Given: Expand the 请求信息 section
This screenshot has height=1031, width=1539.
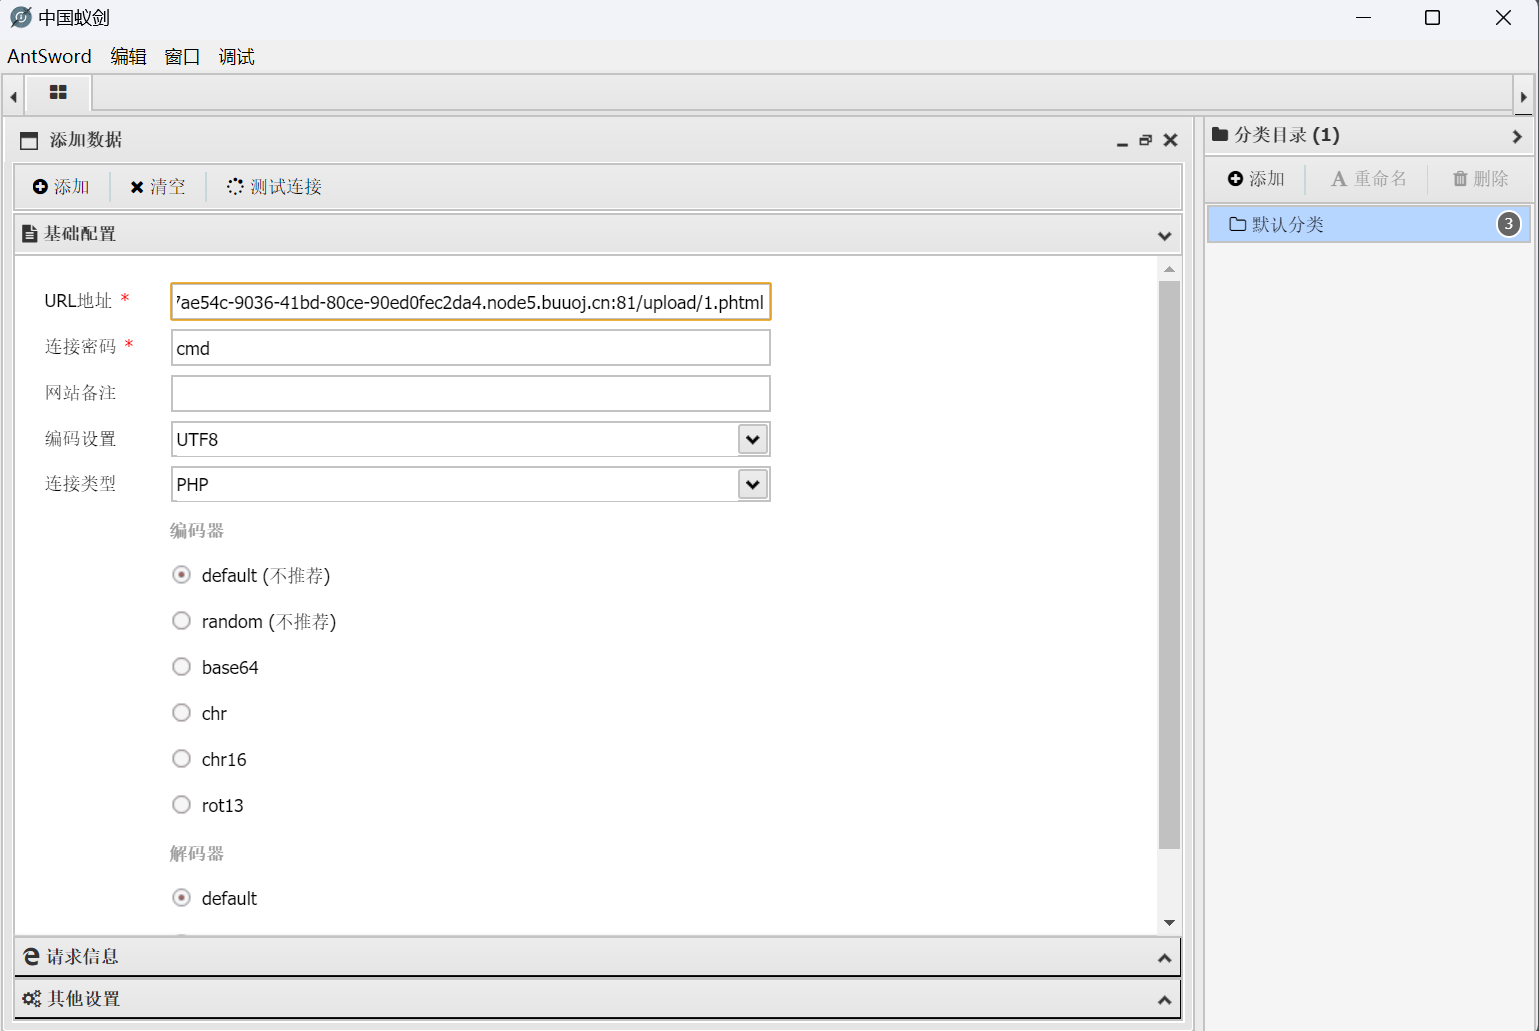Looking at the screenshot, I should 1164,958.
